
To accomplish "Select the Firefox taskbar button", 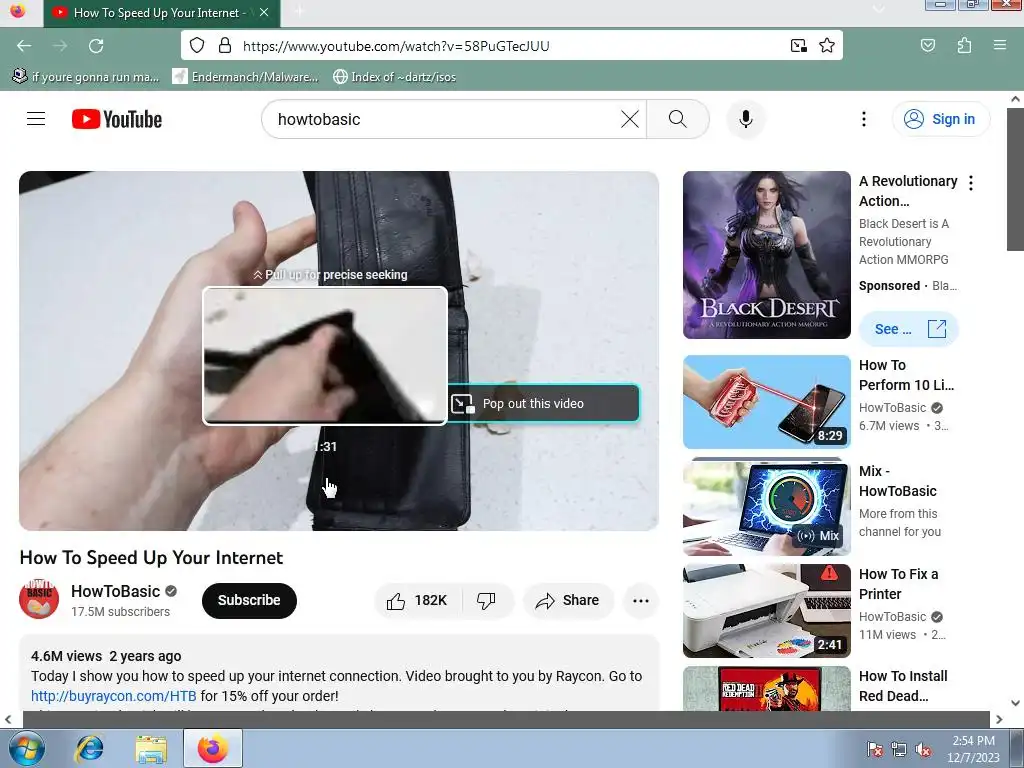I will 213,748.
